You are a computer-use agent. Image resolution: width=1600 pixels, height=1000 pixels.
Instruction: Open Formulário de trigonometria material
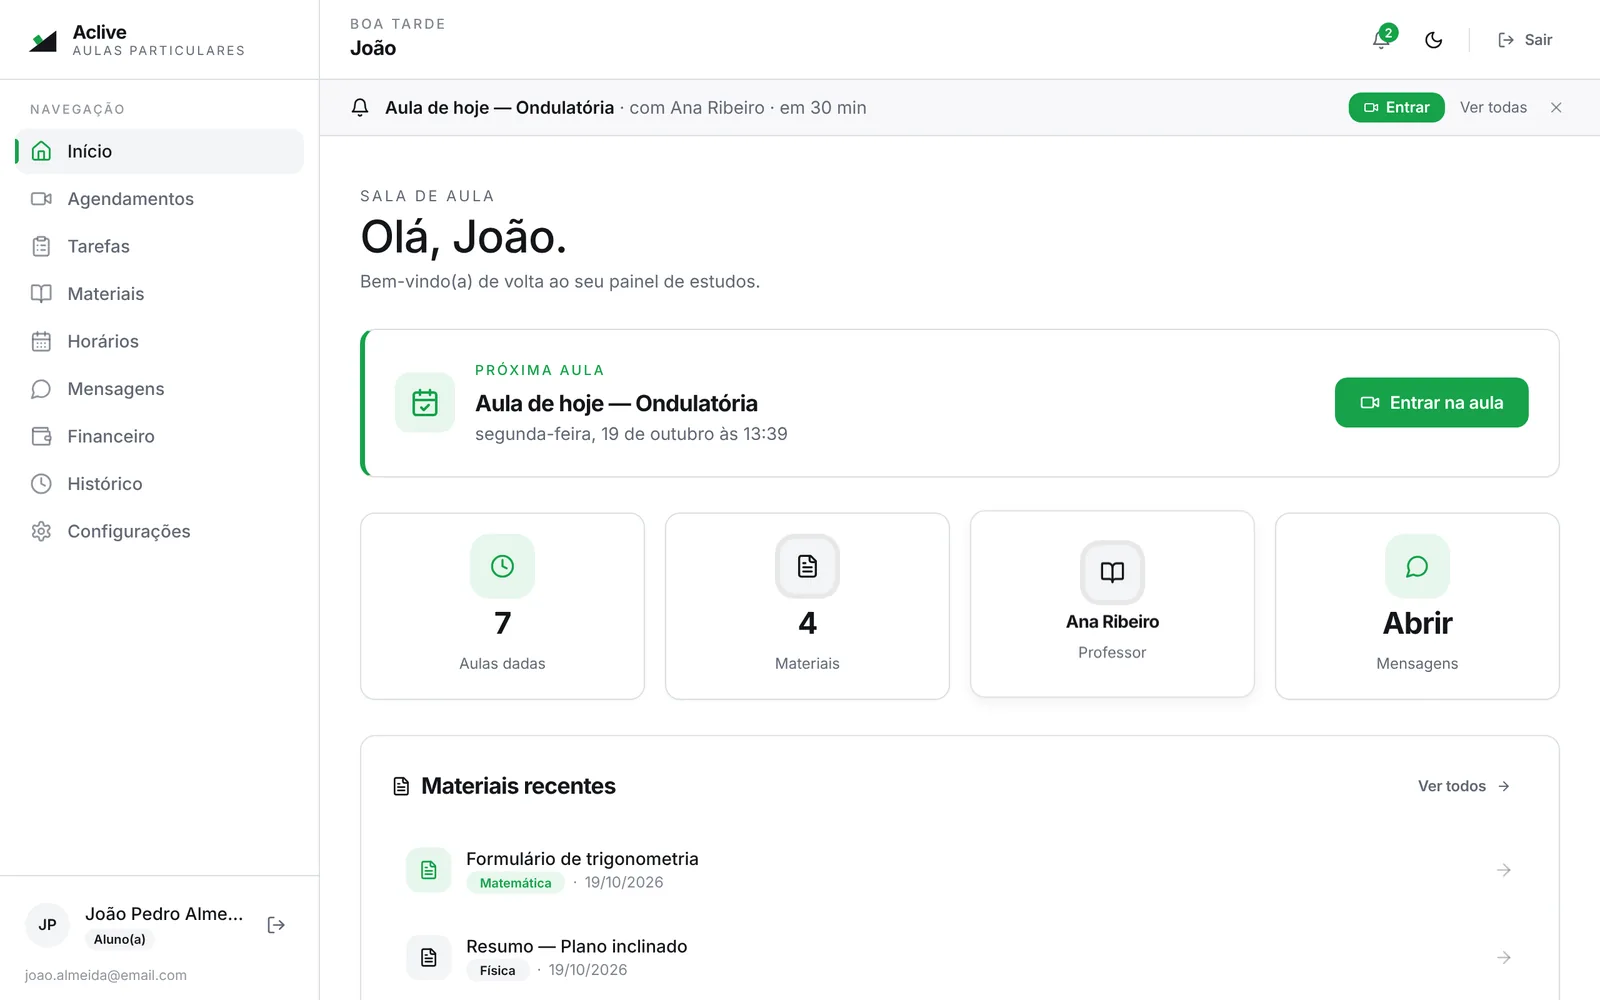coord(960,870)
